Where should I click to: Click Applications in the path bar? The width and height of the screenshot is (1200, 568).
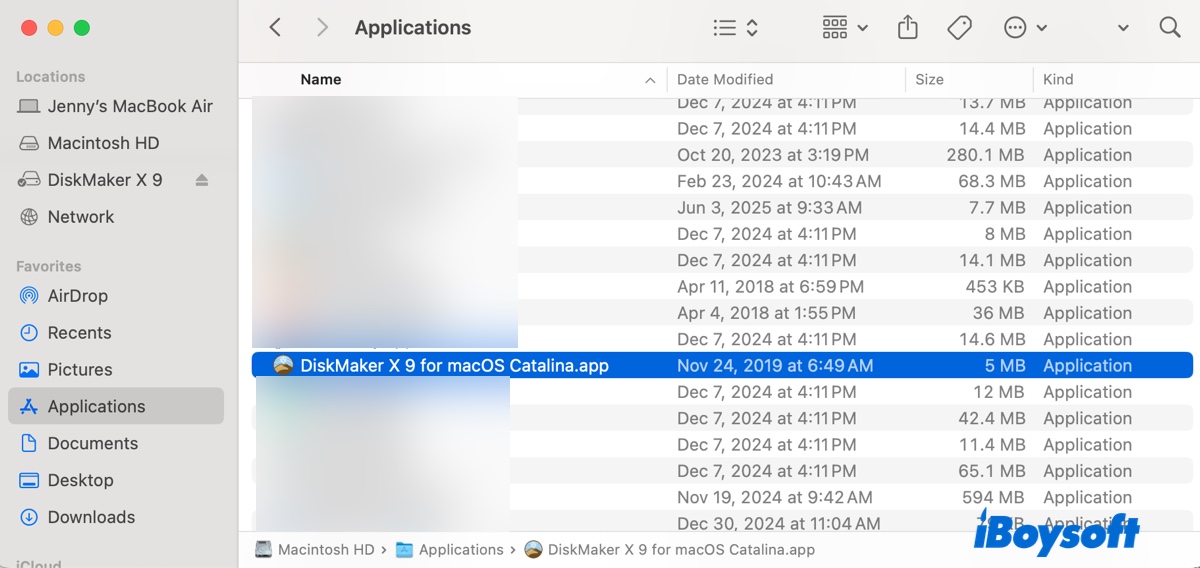460,549
